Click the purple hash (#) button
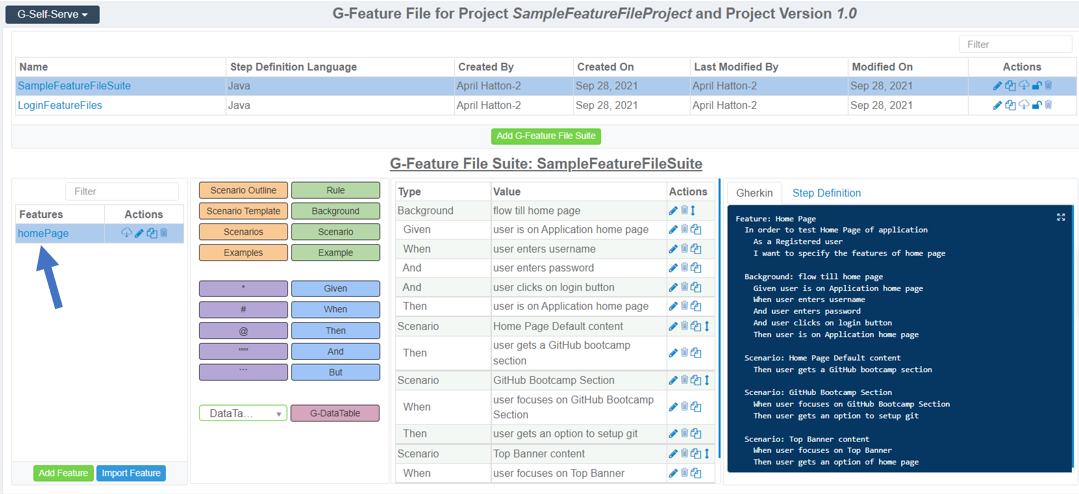This screenshot has width=1079, height=494. [243, 310]
